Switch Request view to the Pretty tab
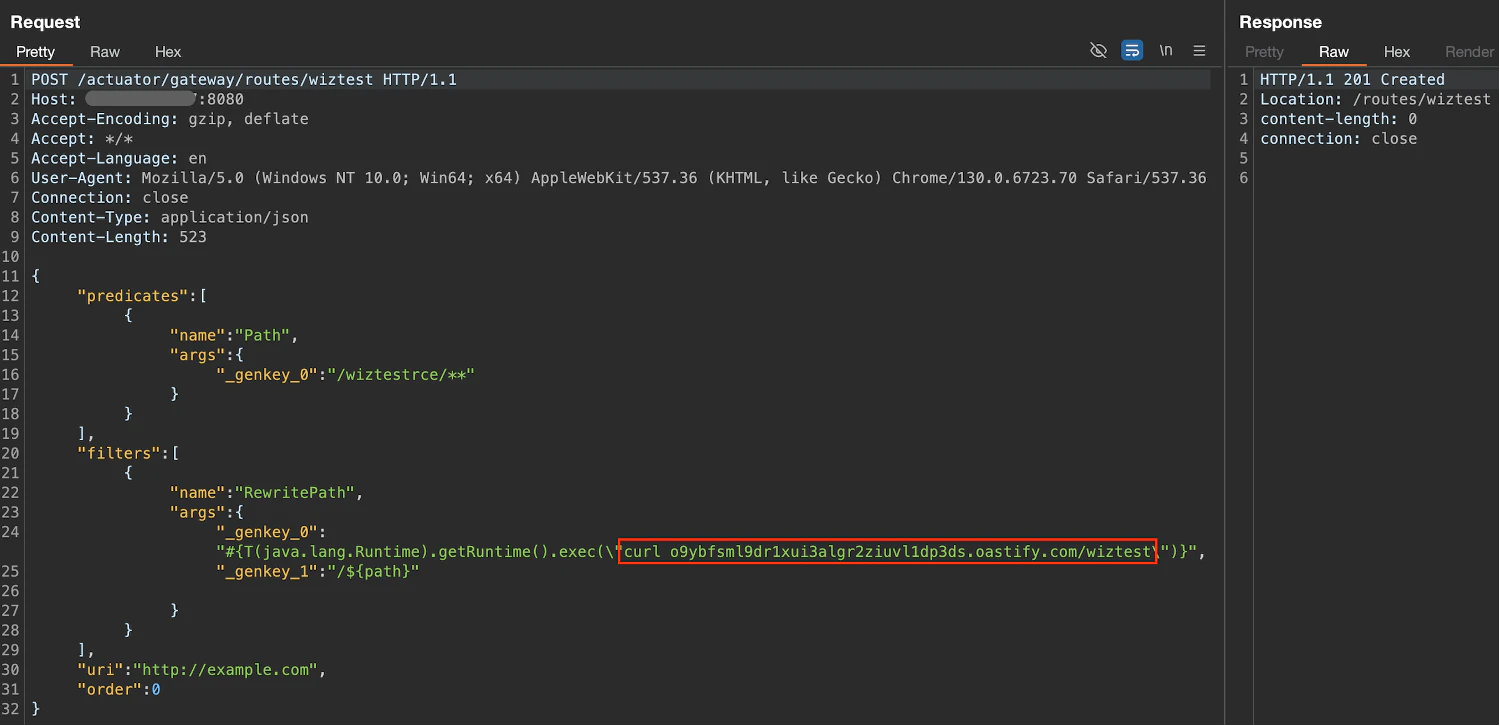Screen dimensions: 1500x726 [x=36, y=52]
